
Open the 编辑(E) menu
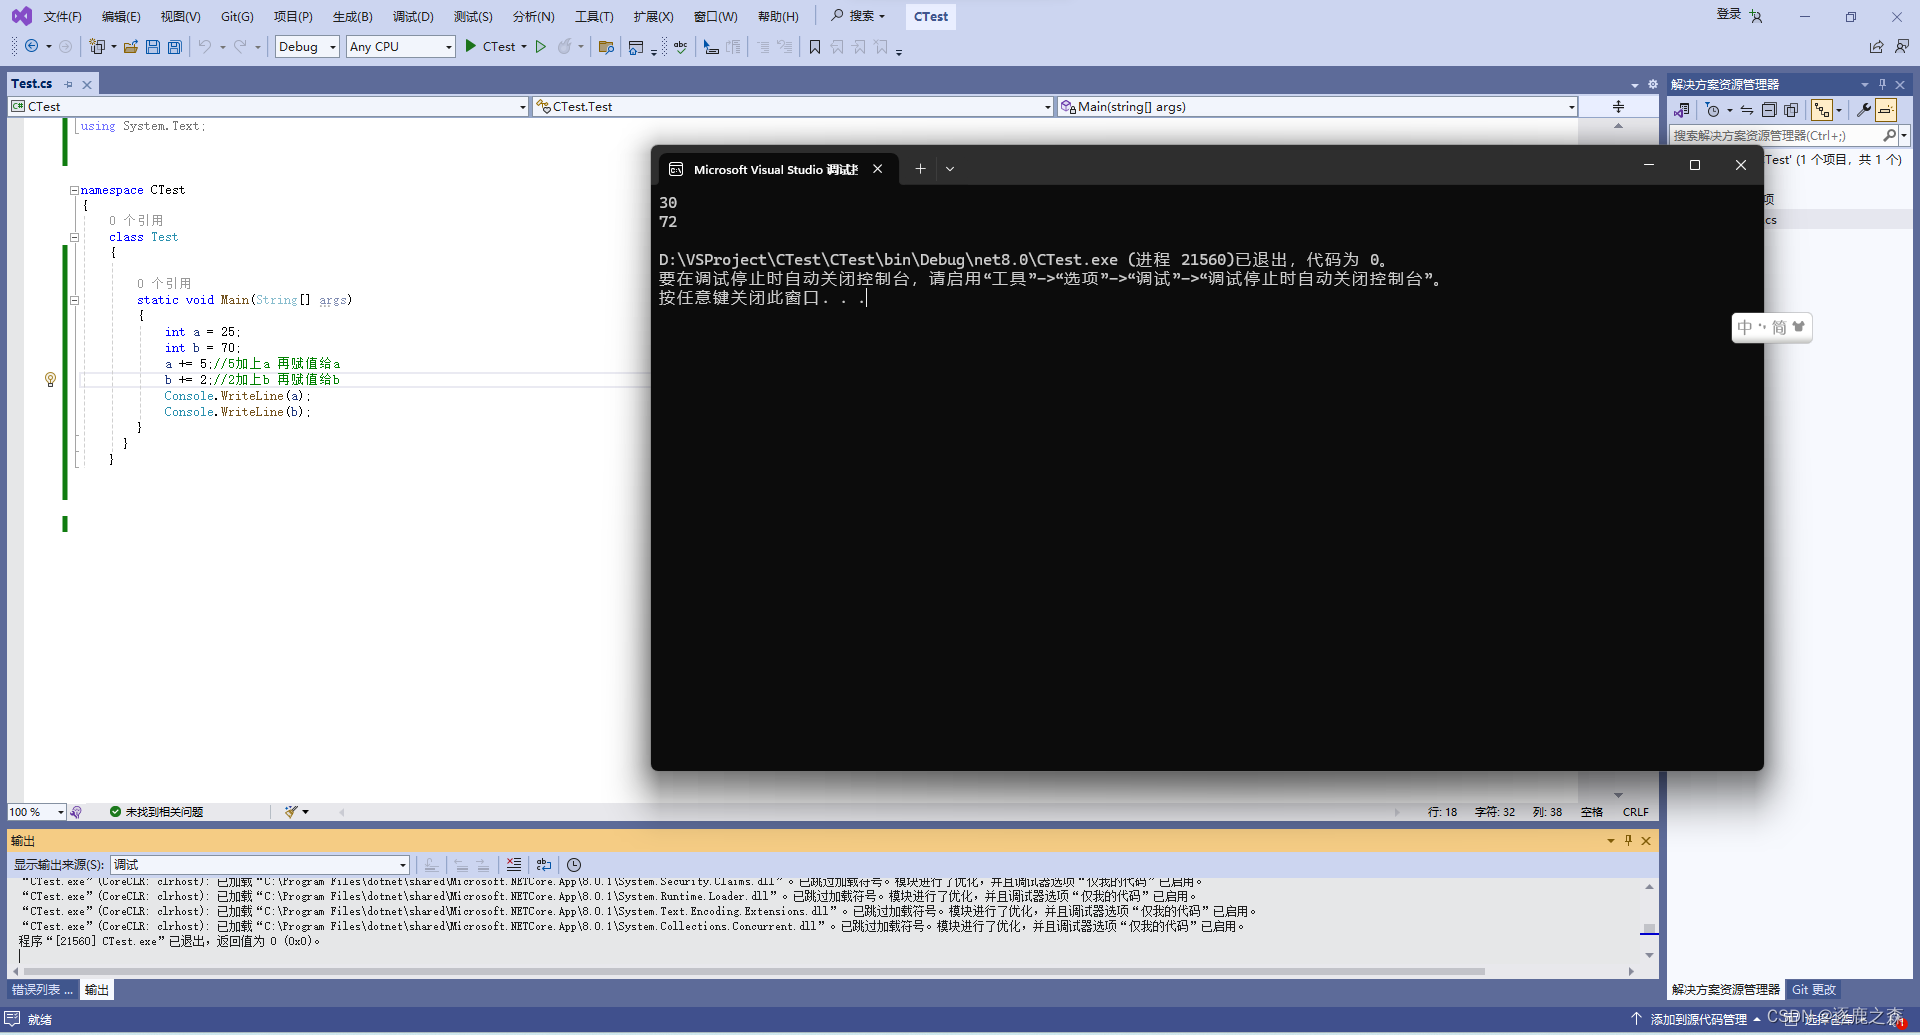121,16
